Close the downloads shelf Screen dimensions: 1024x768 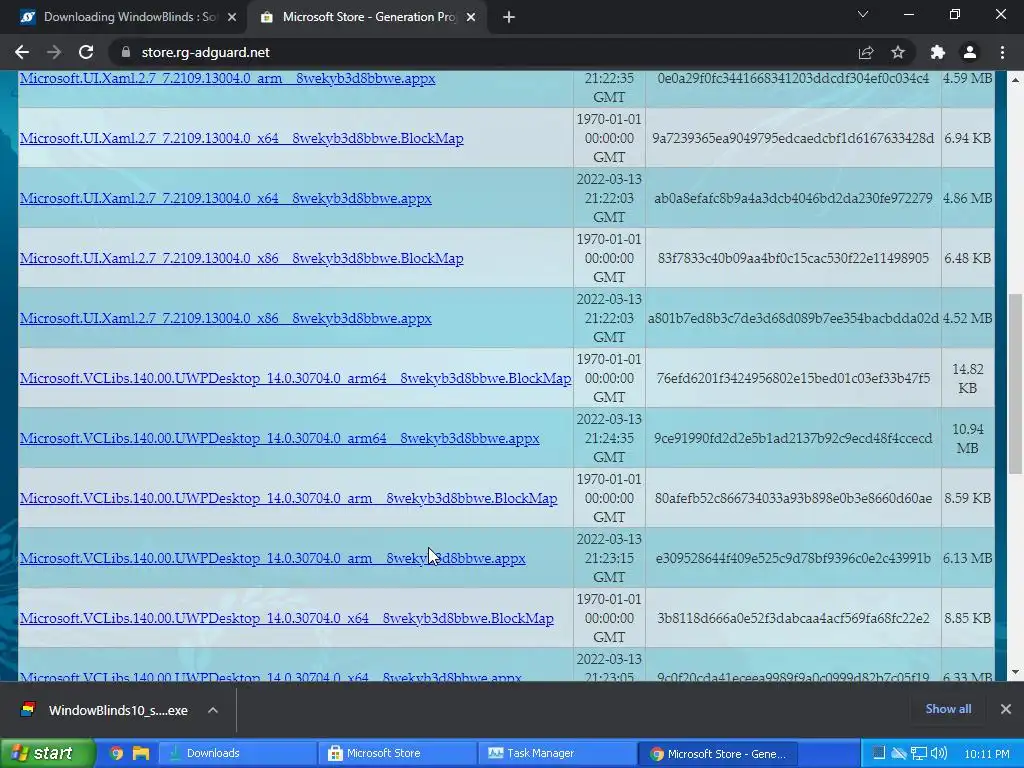click(1006, 709)
